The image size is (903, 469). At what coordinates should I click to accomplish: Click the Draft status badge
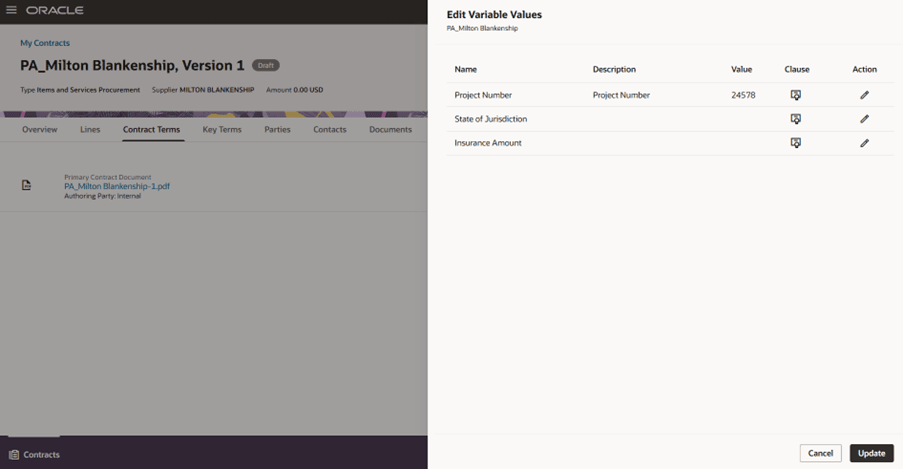265,65
